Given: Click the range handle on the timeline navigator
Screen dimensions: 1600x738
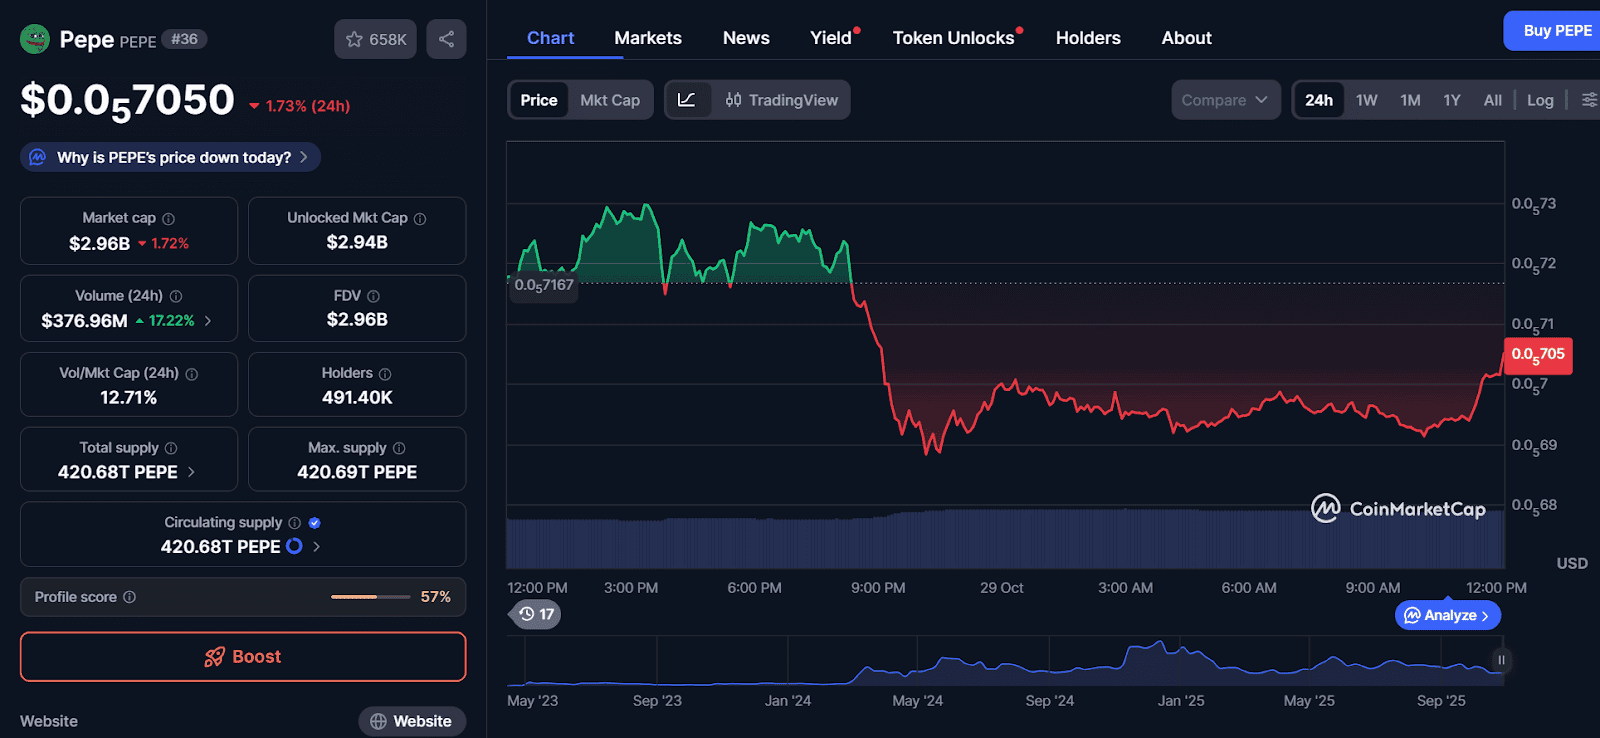Looking at the screenshot, I should (1501, 660).
